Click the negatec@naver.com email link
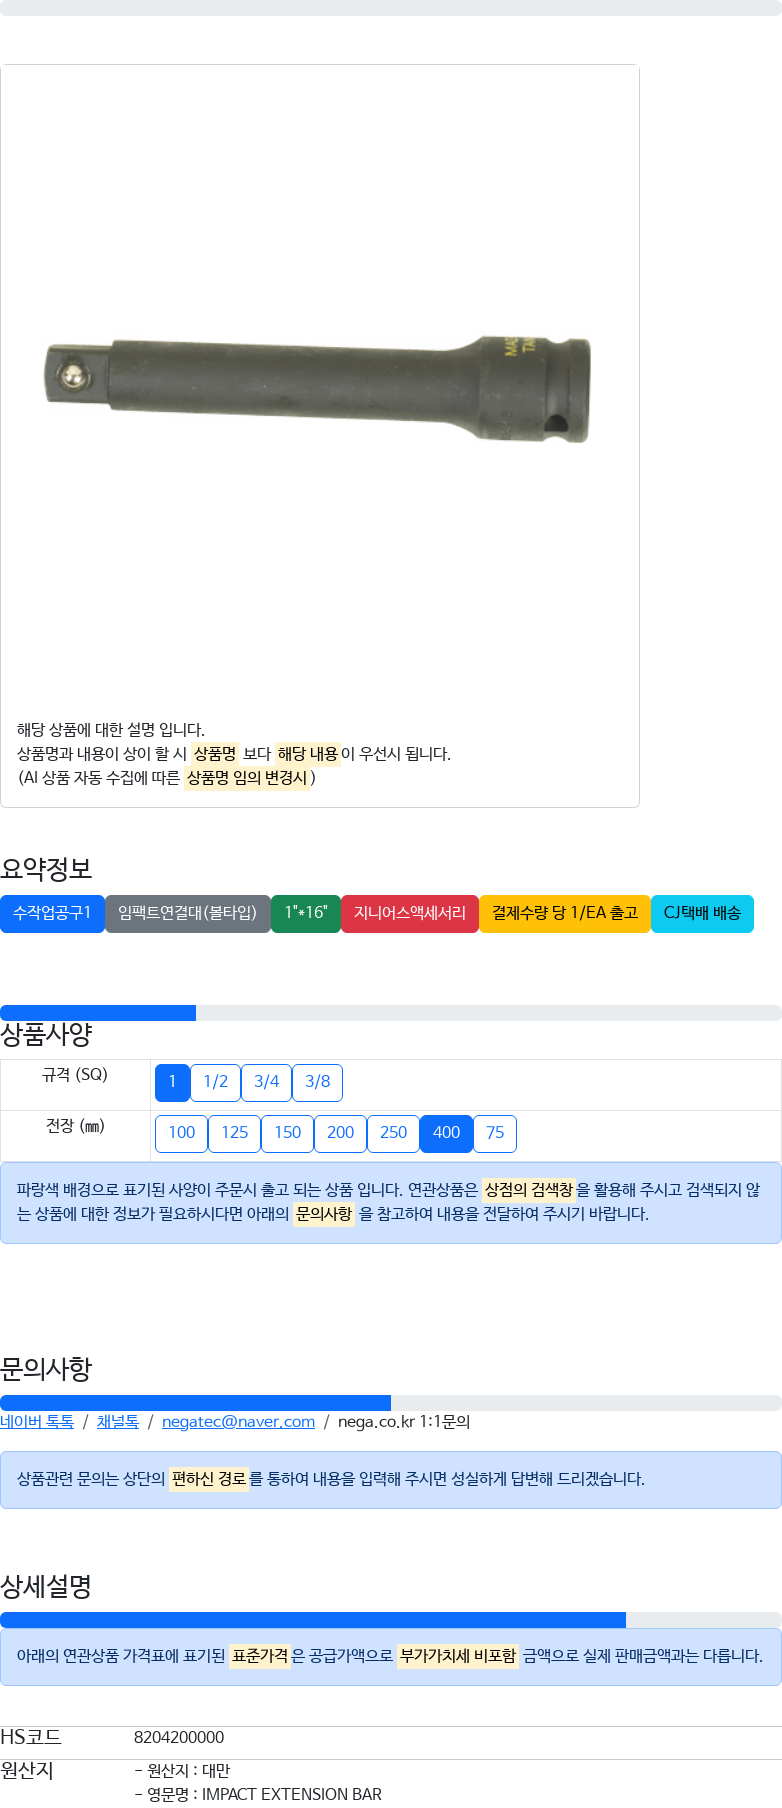Screen dimensions: 782x1808 point(238,1422)
